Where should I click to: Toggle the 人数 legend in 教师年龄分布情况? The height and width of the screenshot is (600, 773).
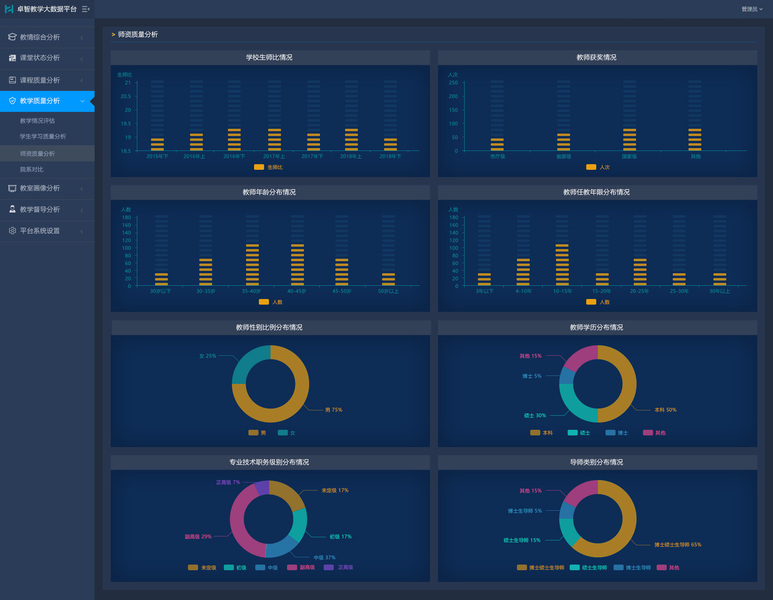point(271,302)
